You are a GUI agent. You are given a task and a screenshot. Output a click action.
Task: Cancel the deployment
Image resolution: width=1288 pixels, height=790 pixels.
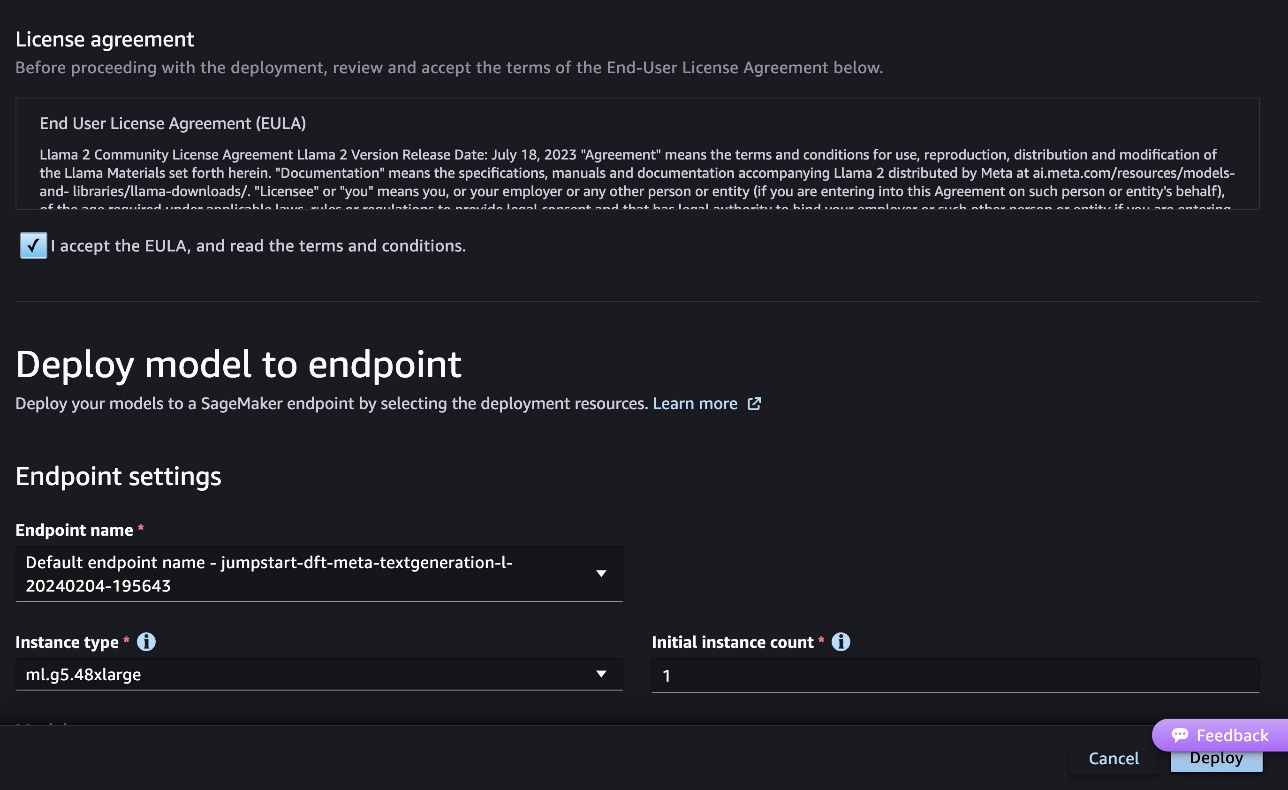coord(1114,758)
